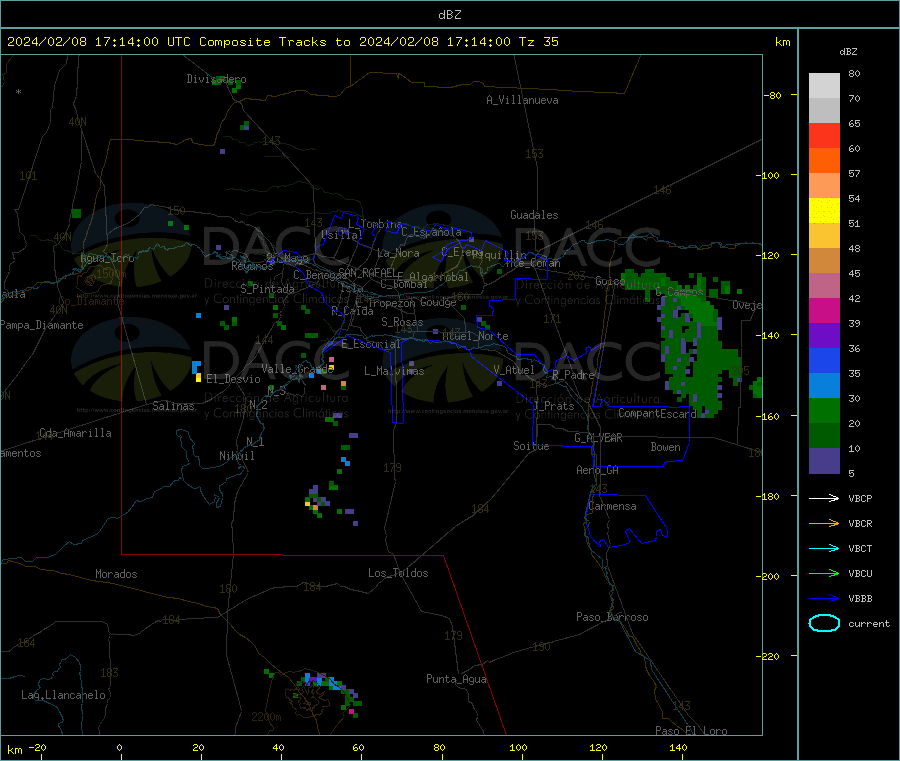The height and width of the screenshot is (761, 900).
Task: Select the blue swatch between 36 and 35
Action: pyautogui.click(x=824, y=360)
